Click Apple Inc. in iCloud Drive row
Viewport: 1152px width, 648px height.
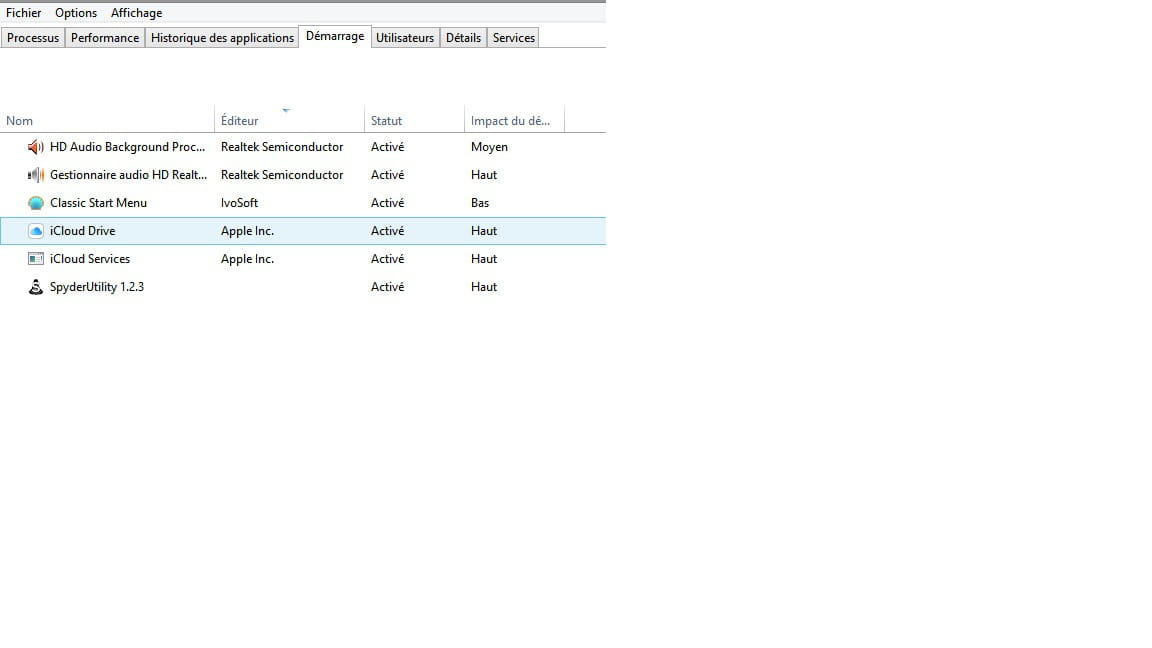248,231
